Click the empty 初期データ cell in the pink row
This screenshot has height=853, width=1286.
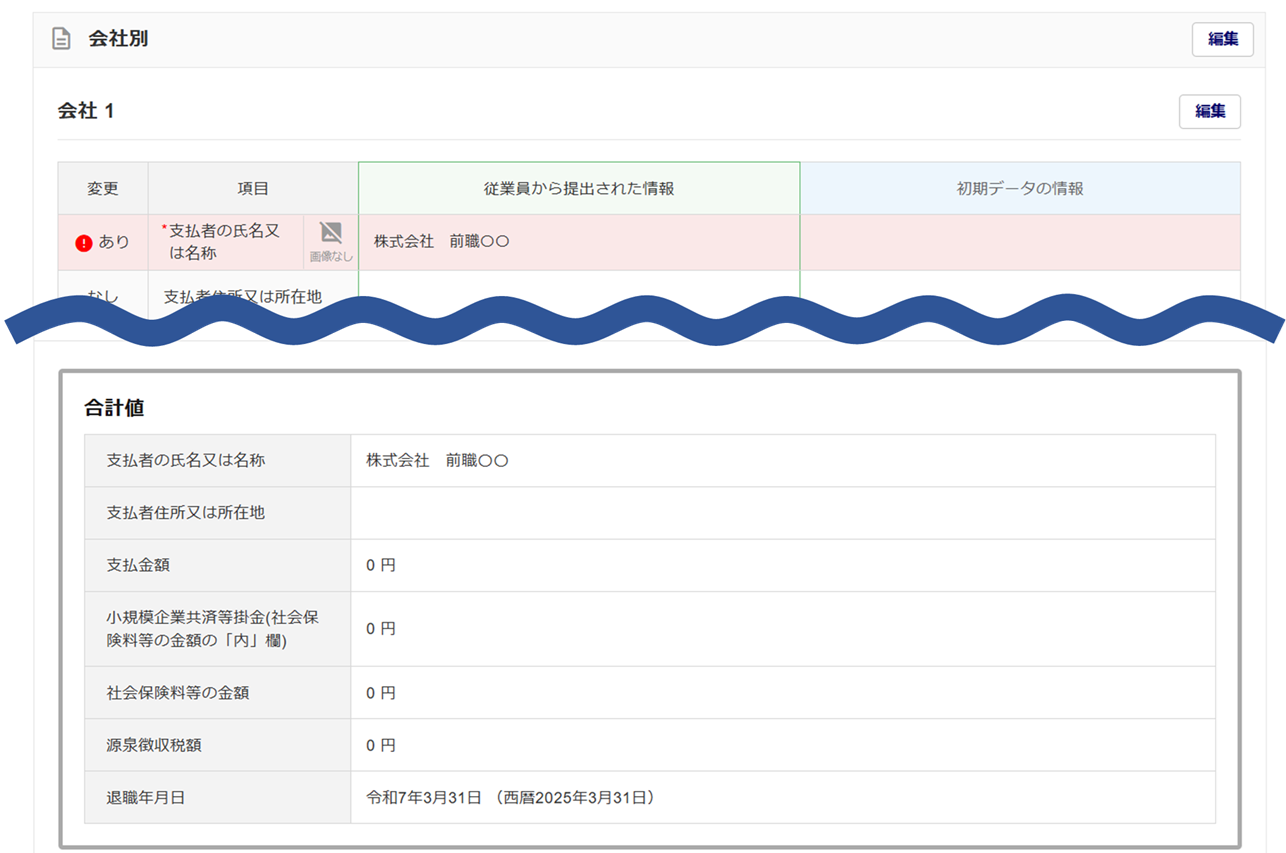pos(1020,242)
